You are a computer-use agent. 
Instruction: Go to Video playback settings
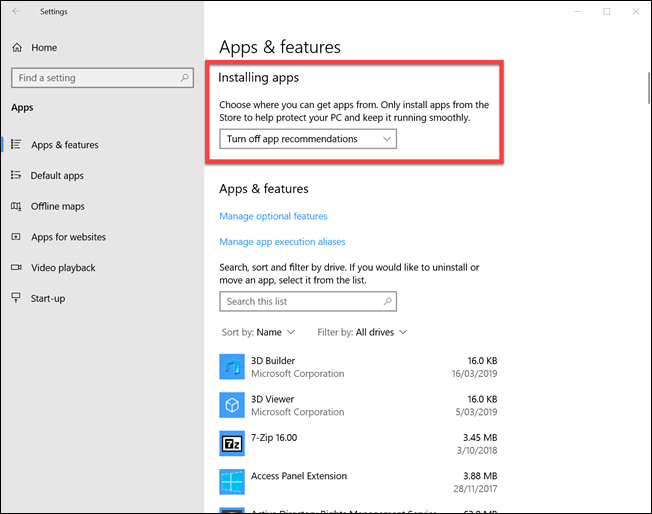point(63,268)
